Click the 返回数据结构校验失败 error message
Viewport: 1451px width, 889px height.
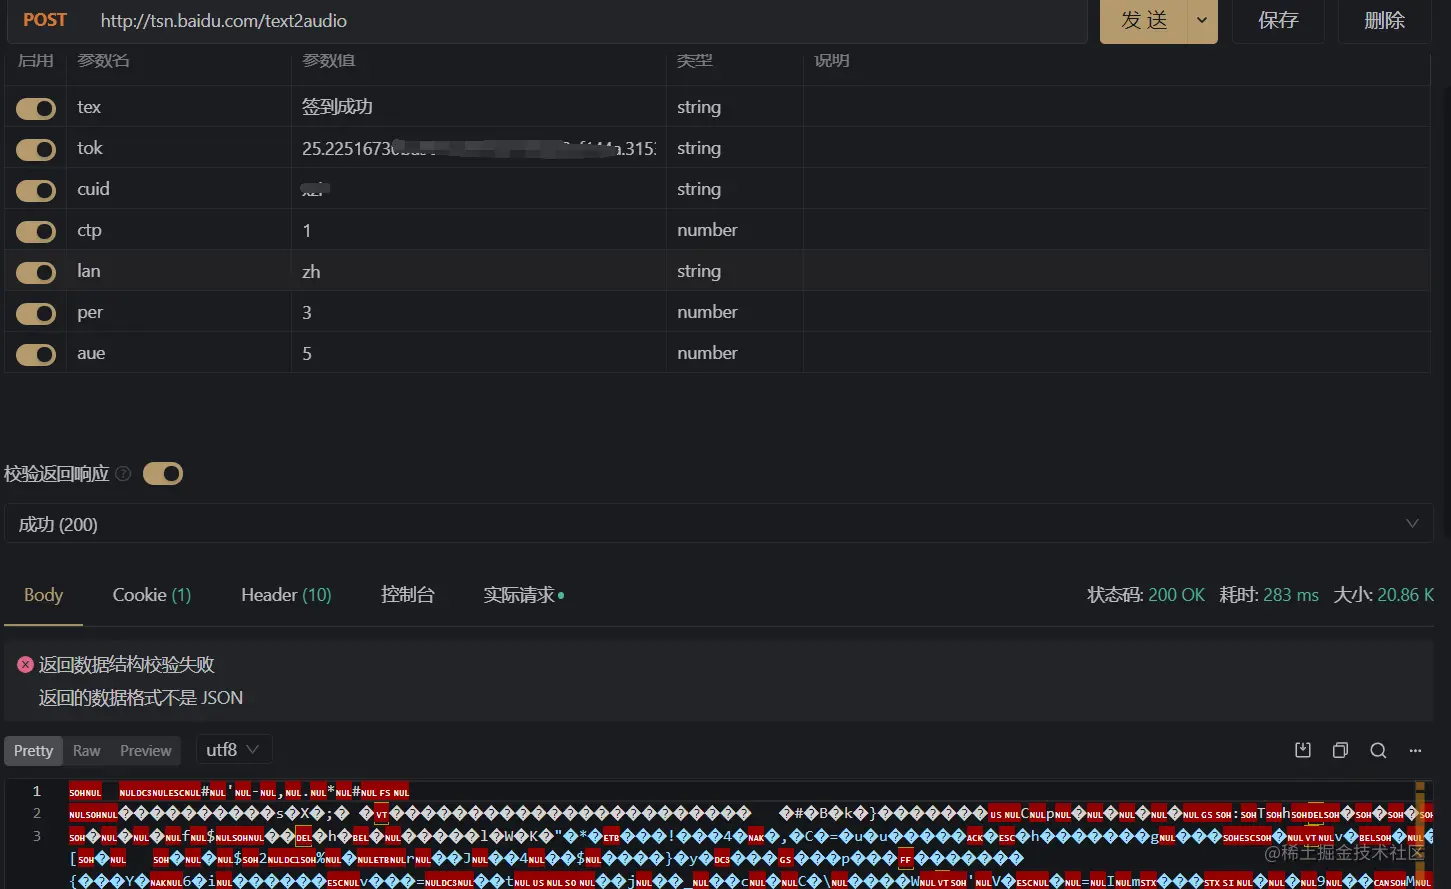click(126, 665)
